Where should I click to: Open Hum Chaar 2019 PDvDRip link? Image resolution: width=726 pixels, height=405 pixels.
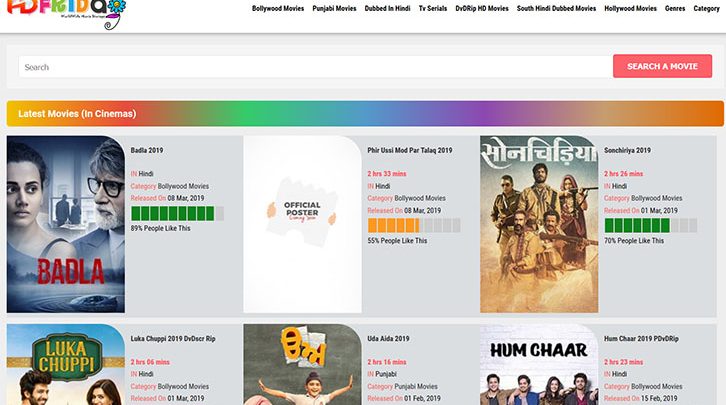pyautogui.click(x=641, y=339)
